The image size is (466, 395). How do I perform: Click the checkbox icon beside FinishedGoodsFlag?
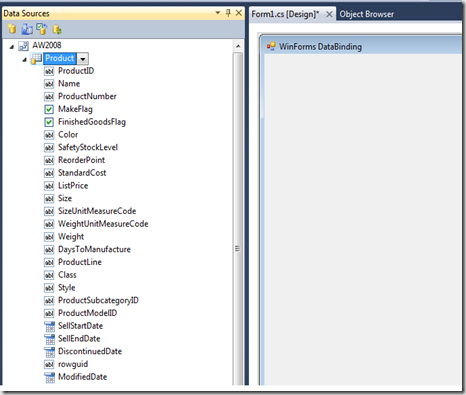49,122
